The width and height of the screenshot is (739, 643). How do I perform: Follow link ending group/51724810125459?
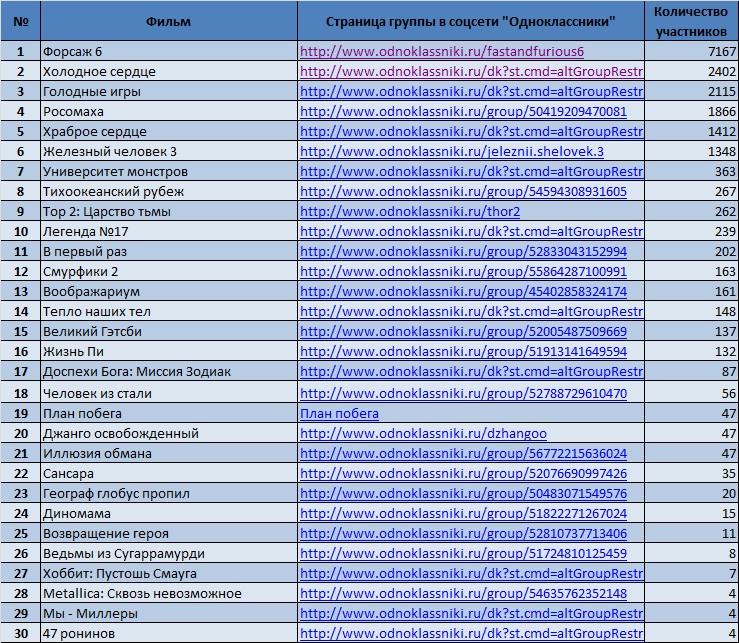tap(463, 553)
